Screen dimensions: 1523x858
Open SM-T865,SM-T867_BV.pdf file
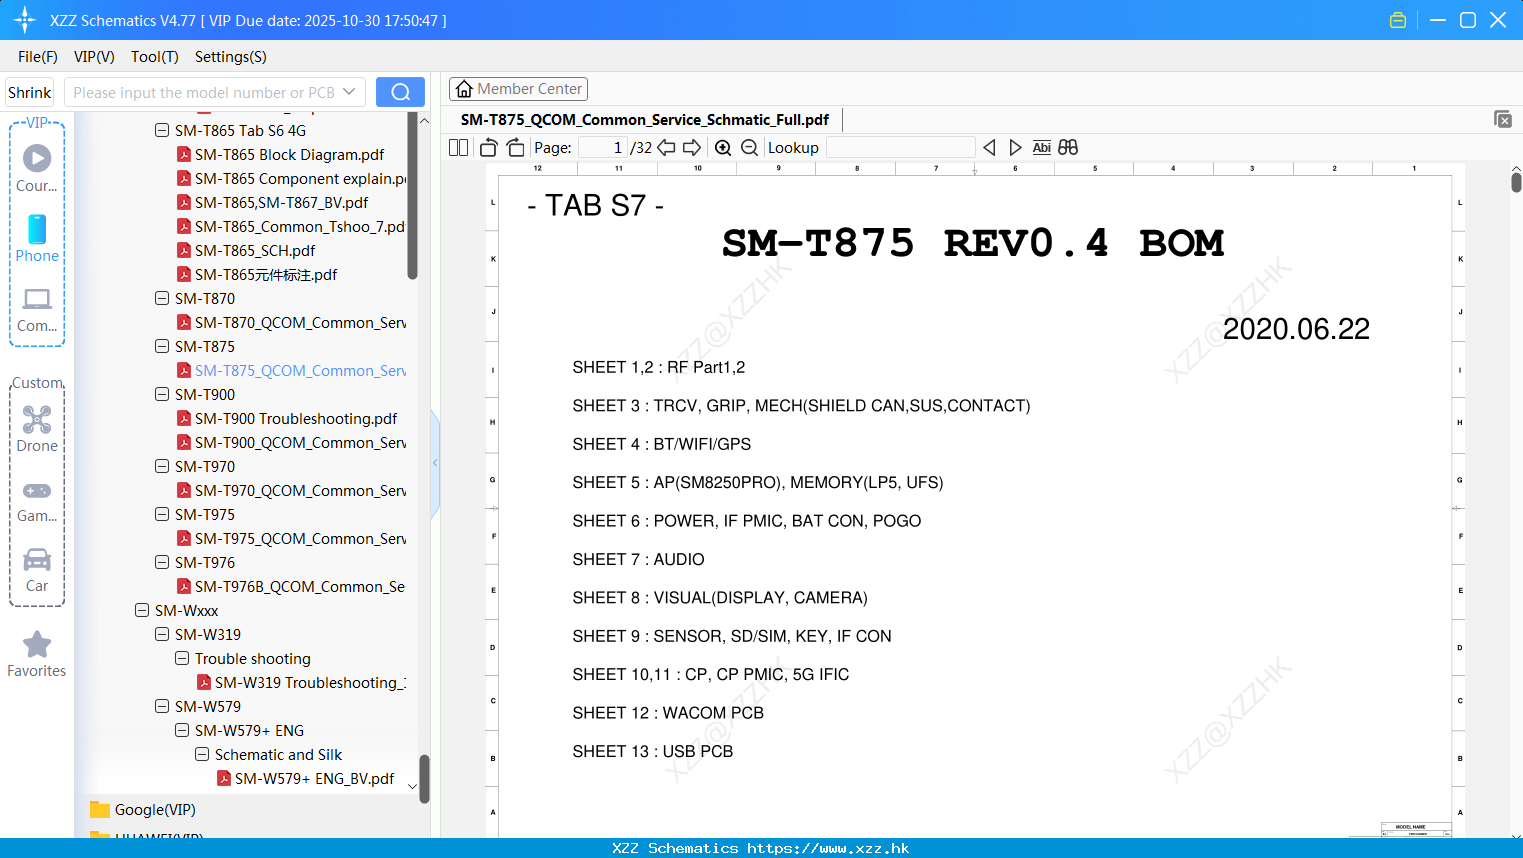pyautogui.click(x=282, y=202)
